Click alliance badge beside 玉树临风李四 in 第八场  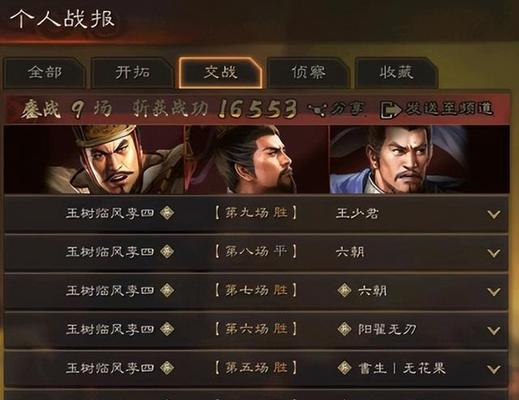point(167,252)
